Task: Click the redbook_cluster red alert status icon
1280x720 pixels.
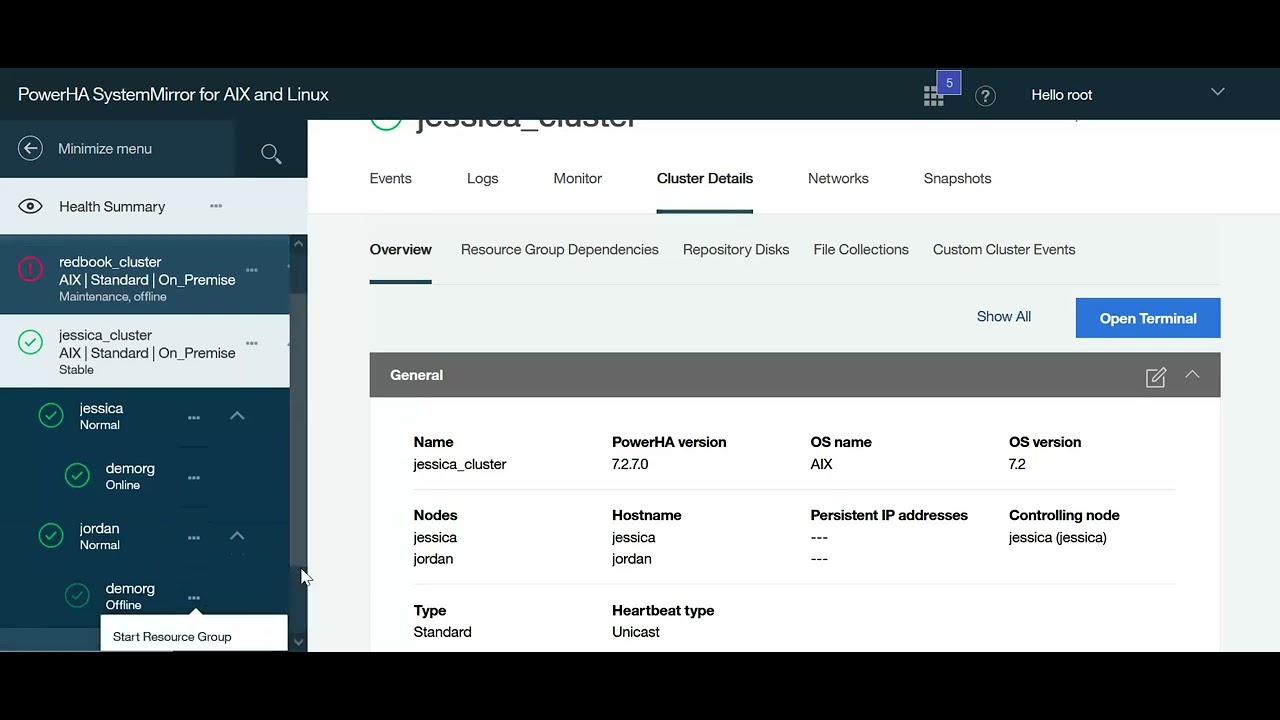Action: tap(30, 269)
